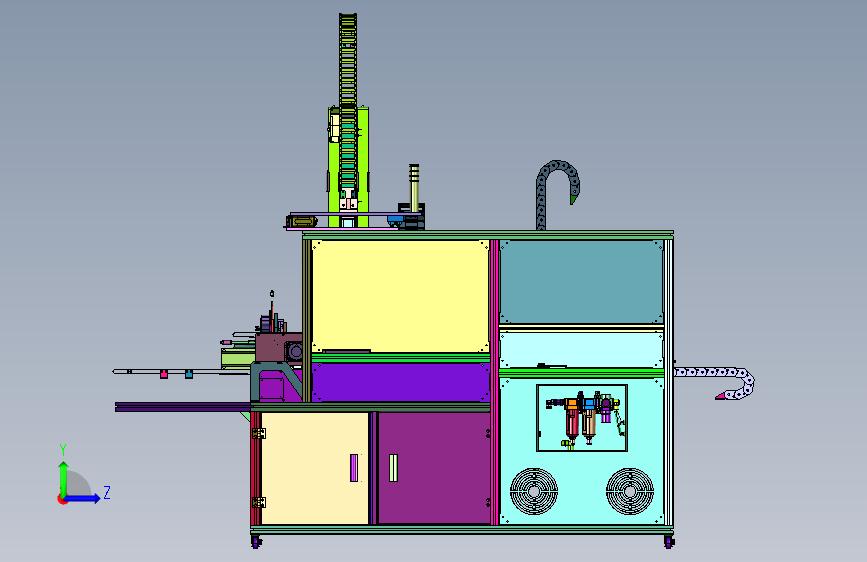Select the green top plate of frame
The height and width of the screenshot is (562, 867).
488,233
